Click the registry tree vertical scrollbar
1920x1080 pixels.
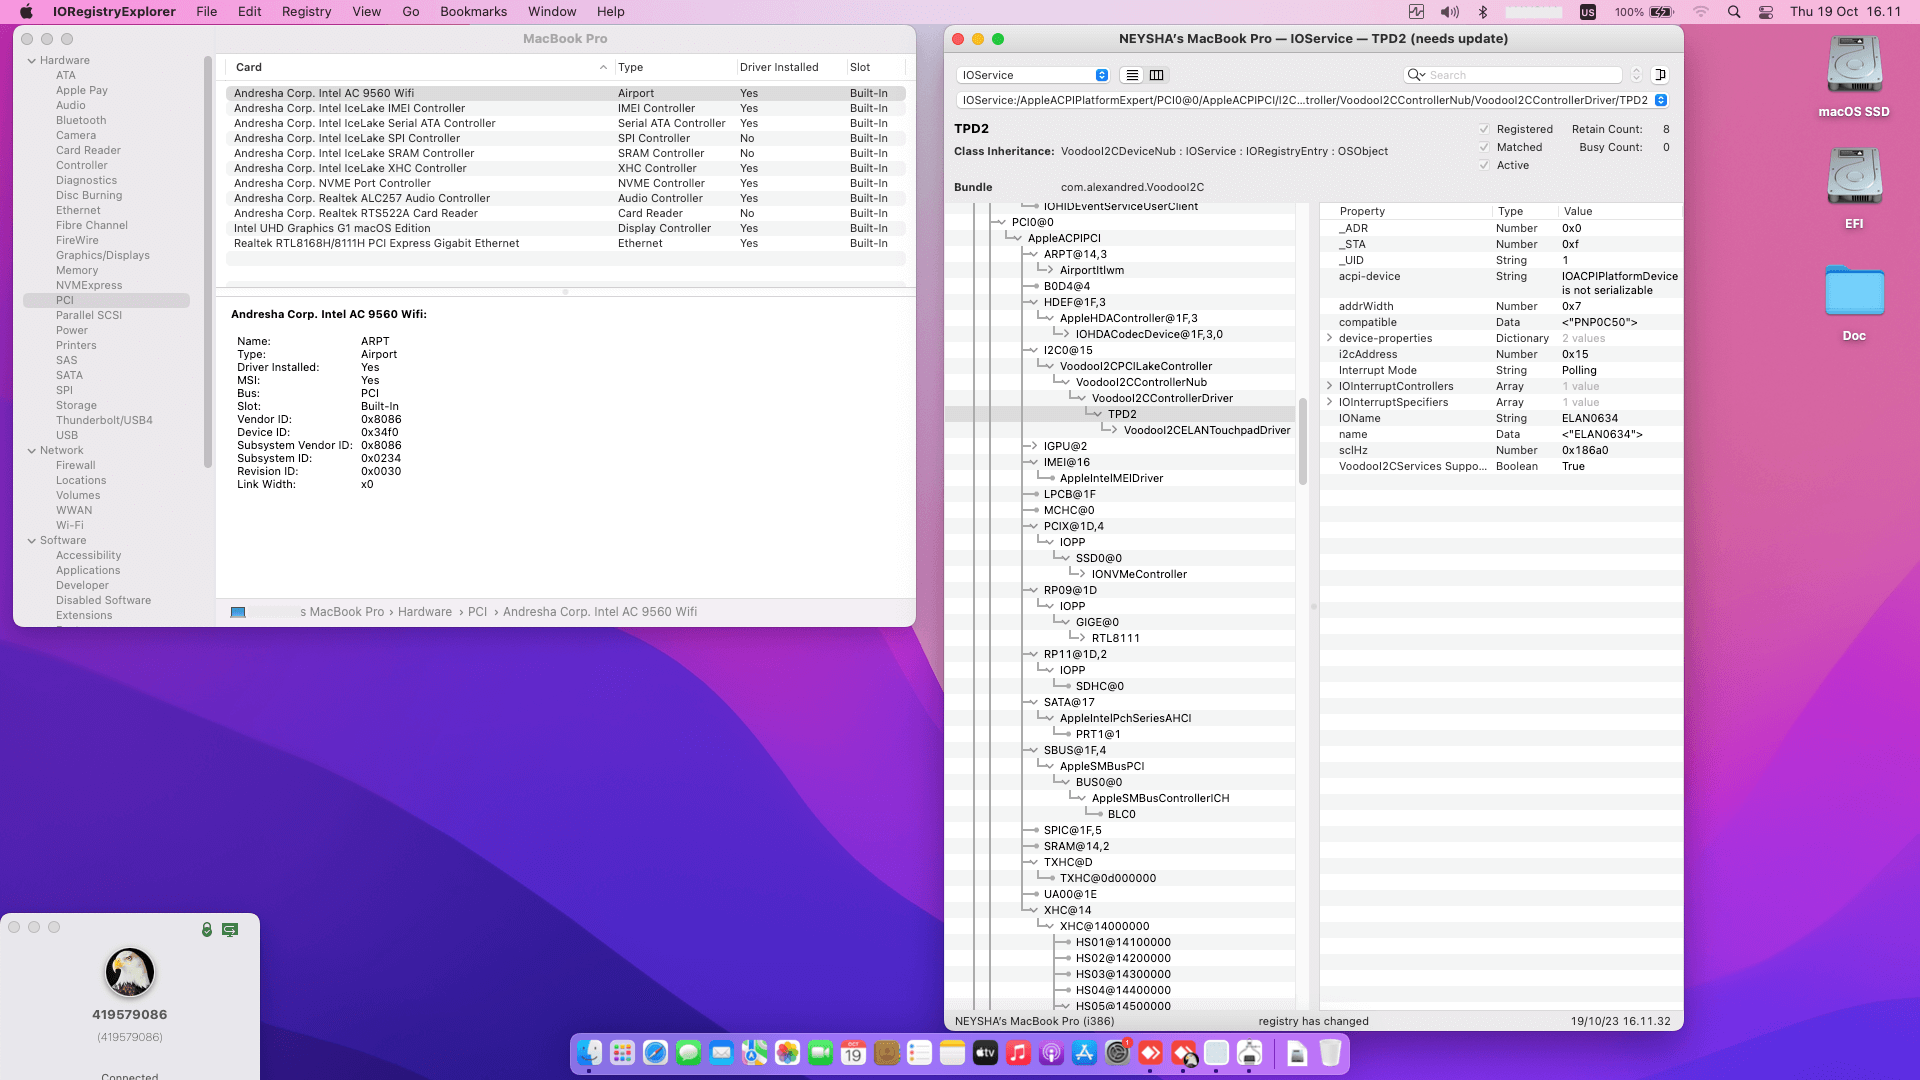click(x=1302, y=440)
